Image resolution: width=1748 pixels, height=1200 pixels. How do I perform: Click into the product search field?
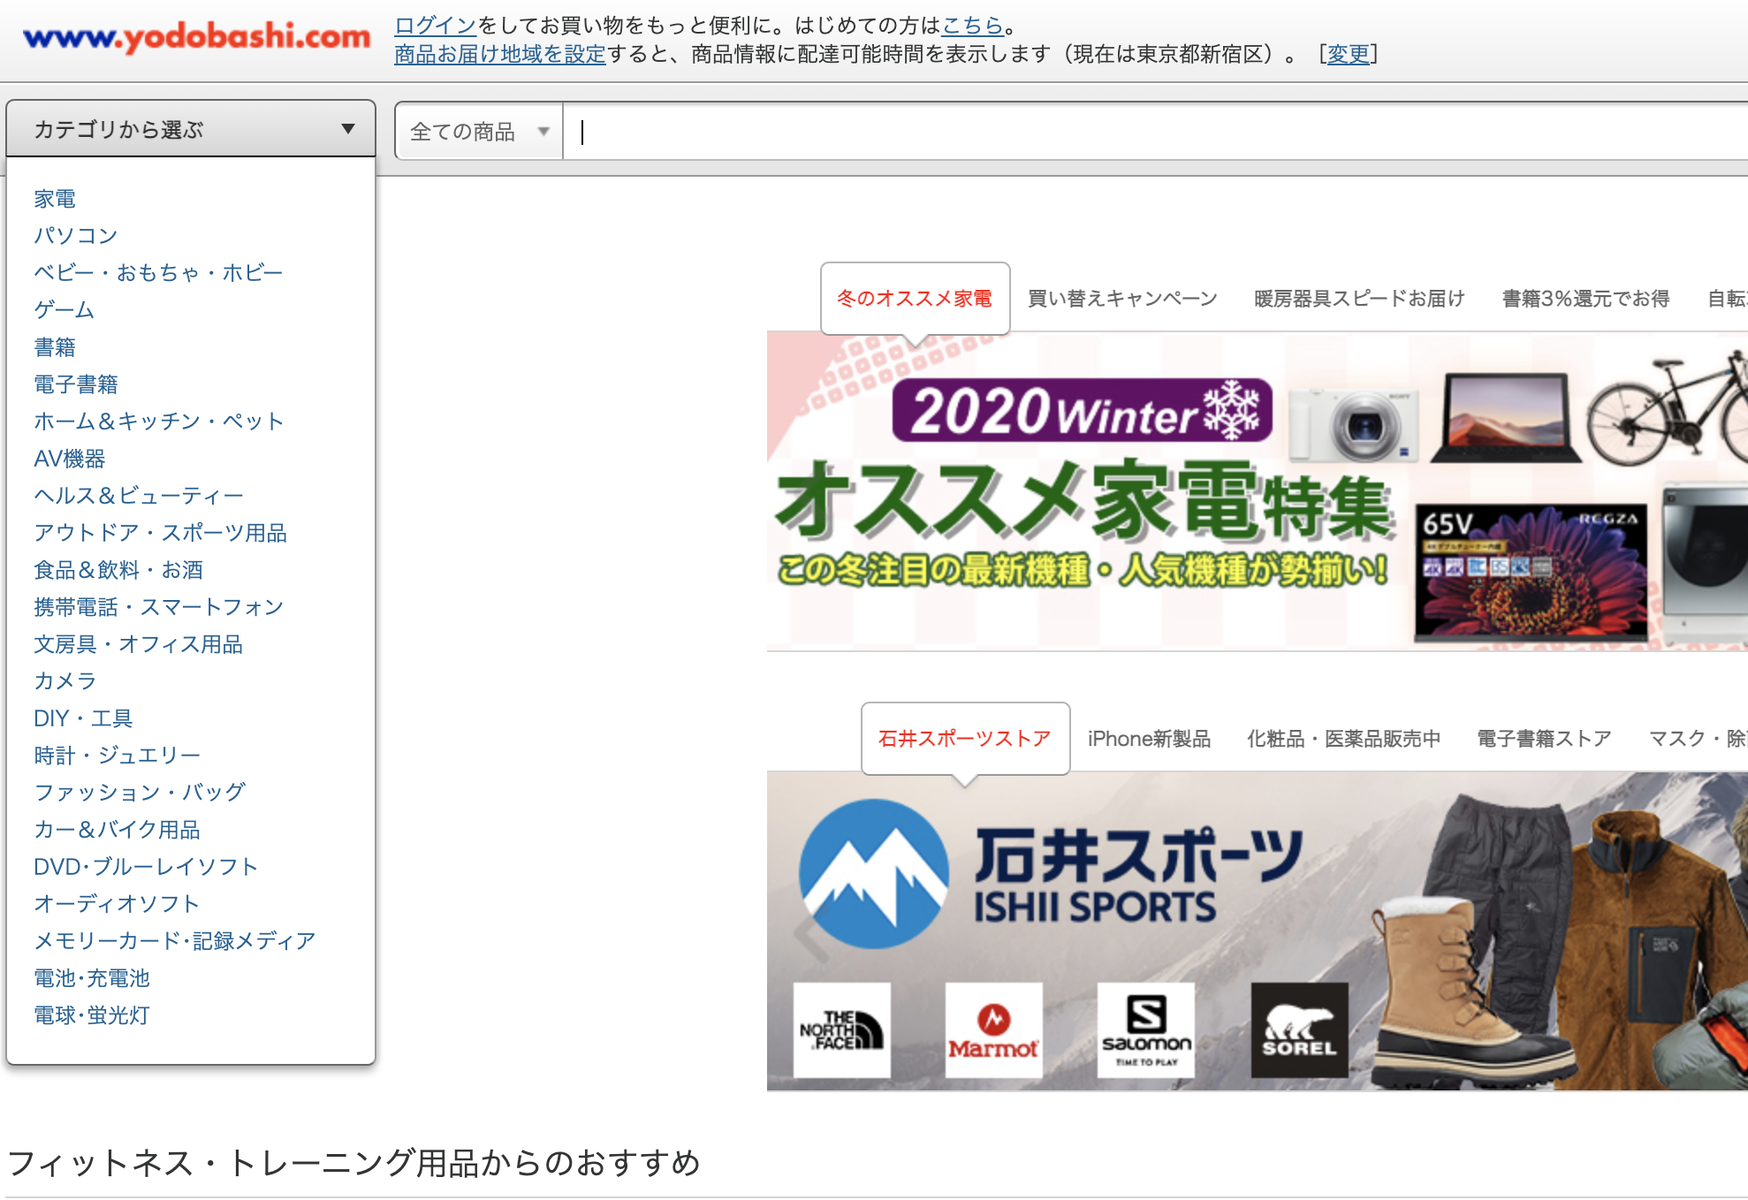click(x=1155, y=131)
